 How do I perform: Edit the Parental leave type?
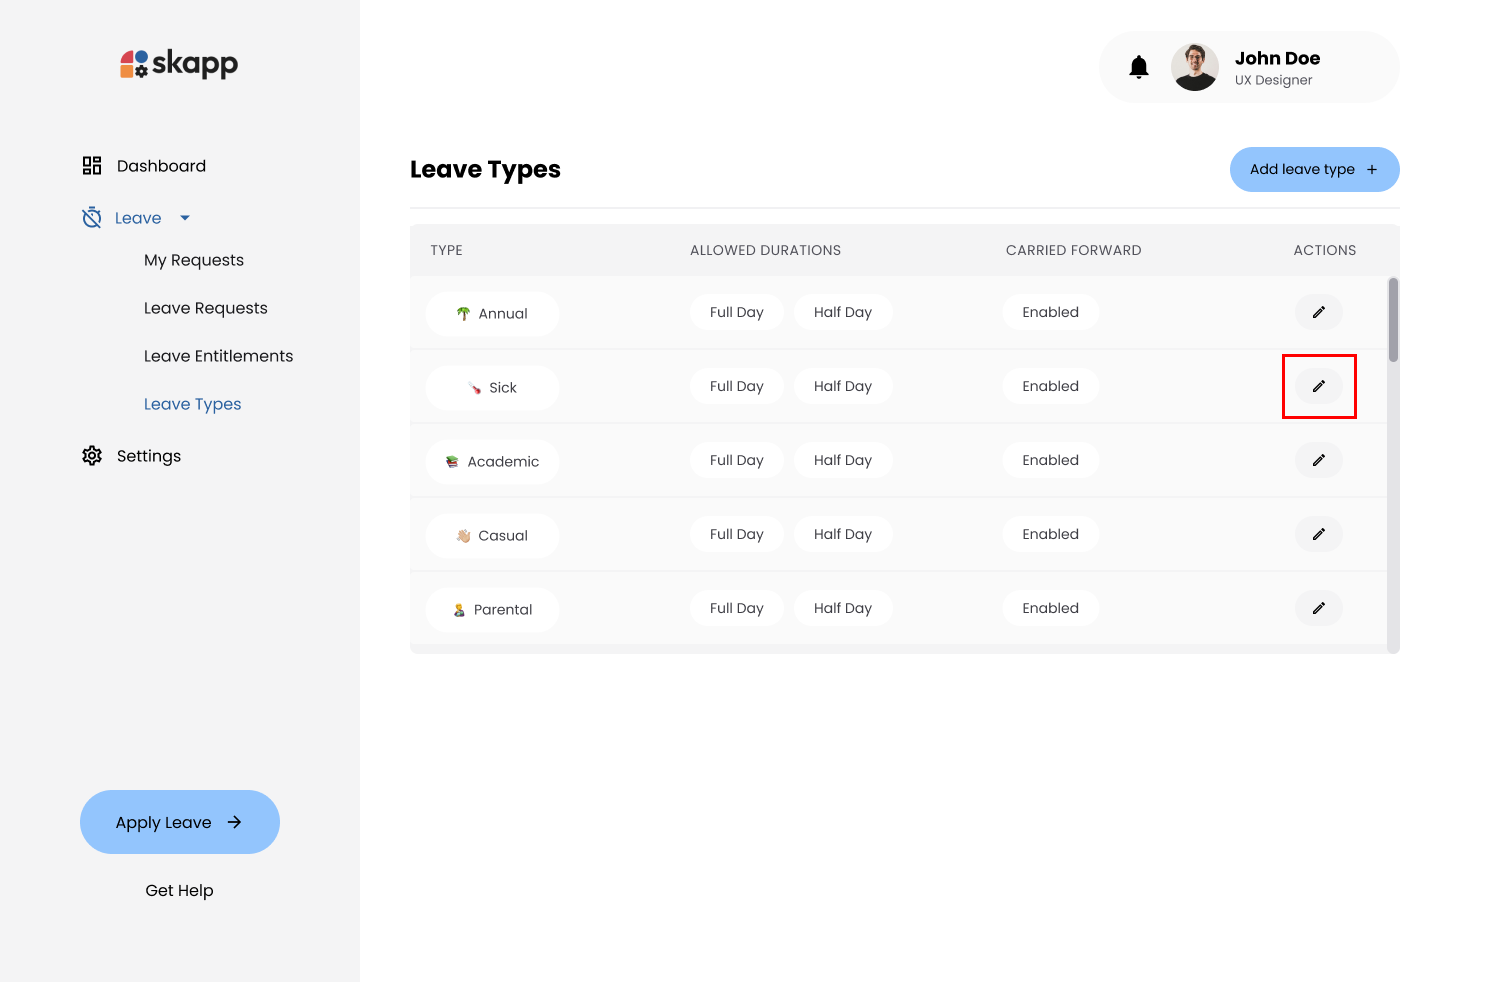[1318, 608]
